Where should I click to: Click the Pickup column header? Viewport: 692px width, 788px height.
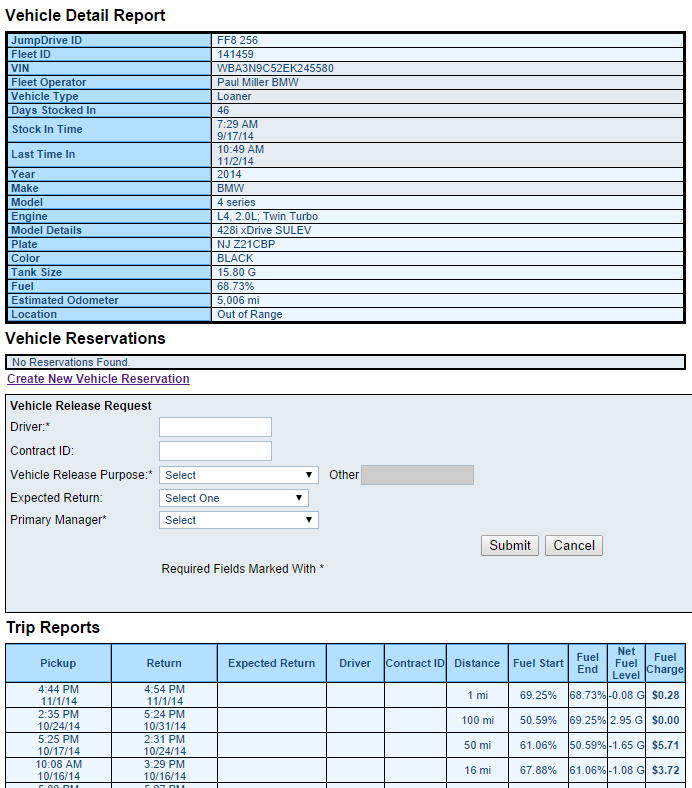58,663
